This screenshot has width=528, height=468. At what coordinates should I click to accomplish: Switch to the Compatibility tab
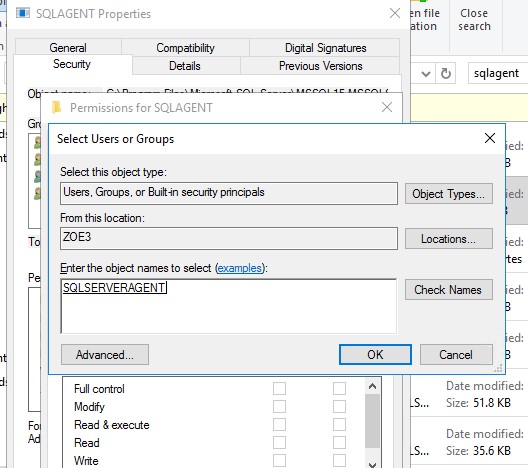[185, 47]
